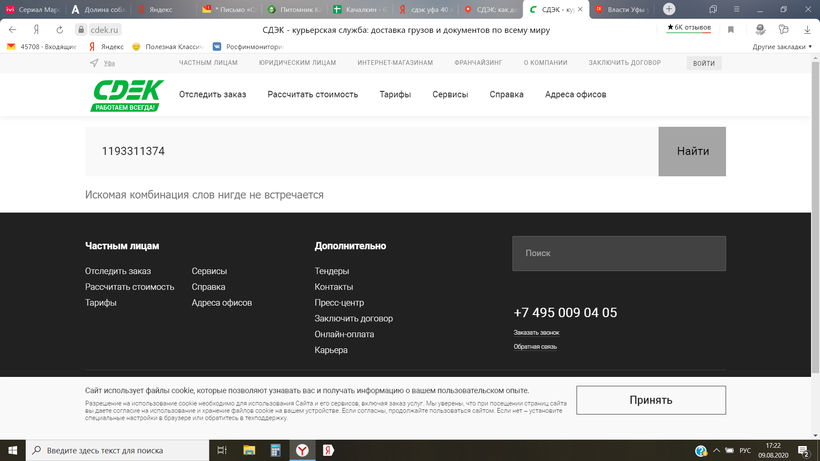Click the Войти login button
This screenshot has width=820, height=461.
704,63
